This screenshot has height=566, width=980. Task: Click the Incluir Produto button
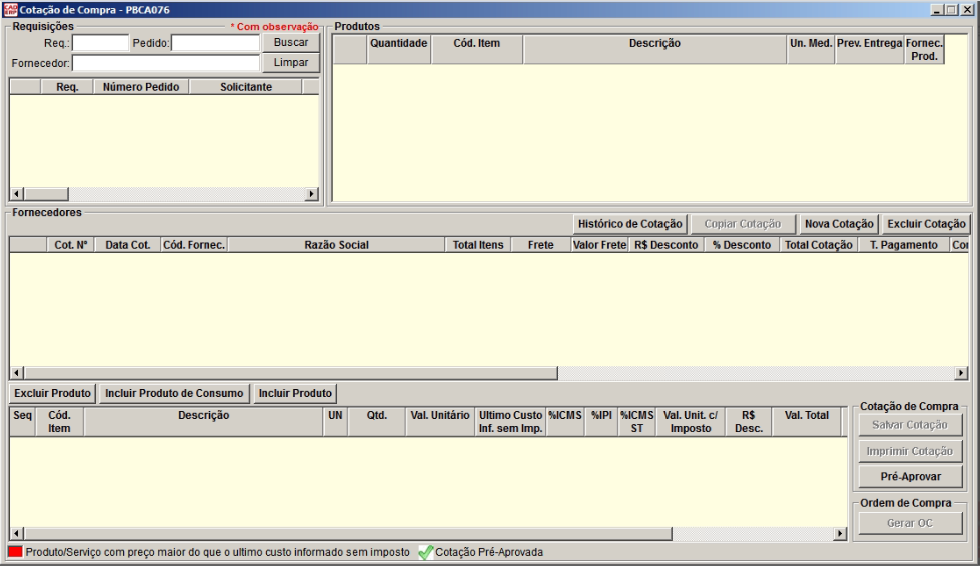(x=295, y=393)
